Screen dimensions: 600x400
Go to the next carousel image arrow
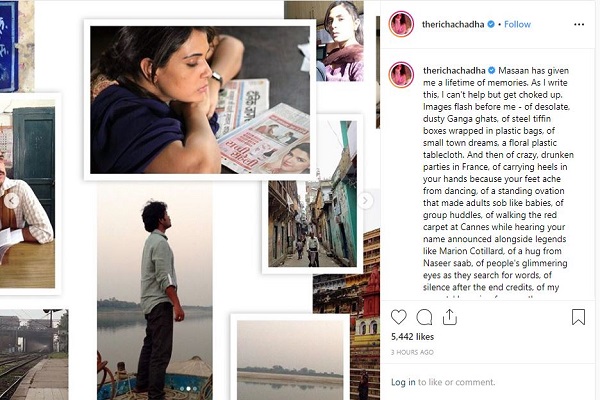365,201
